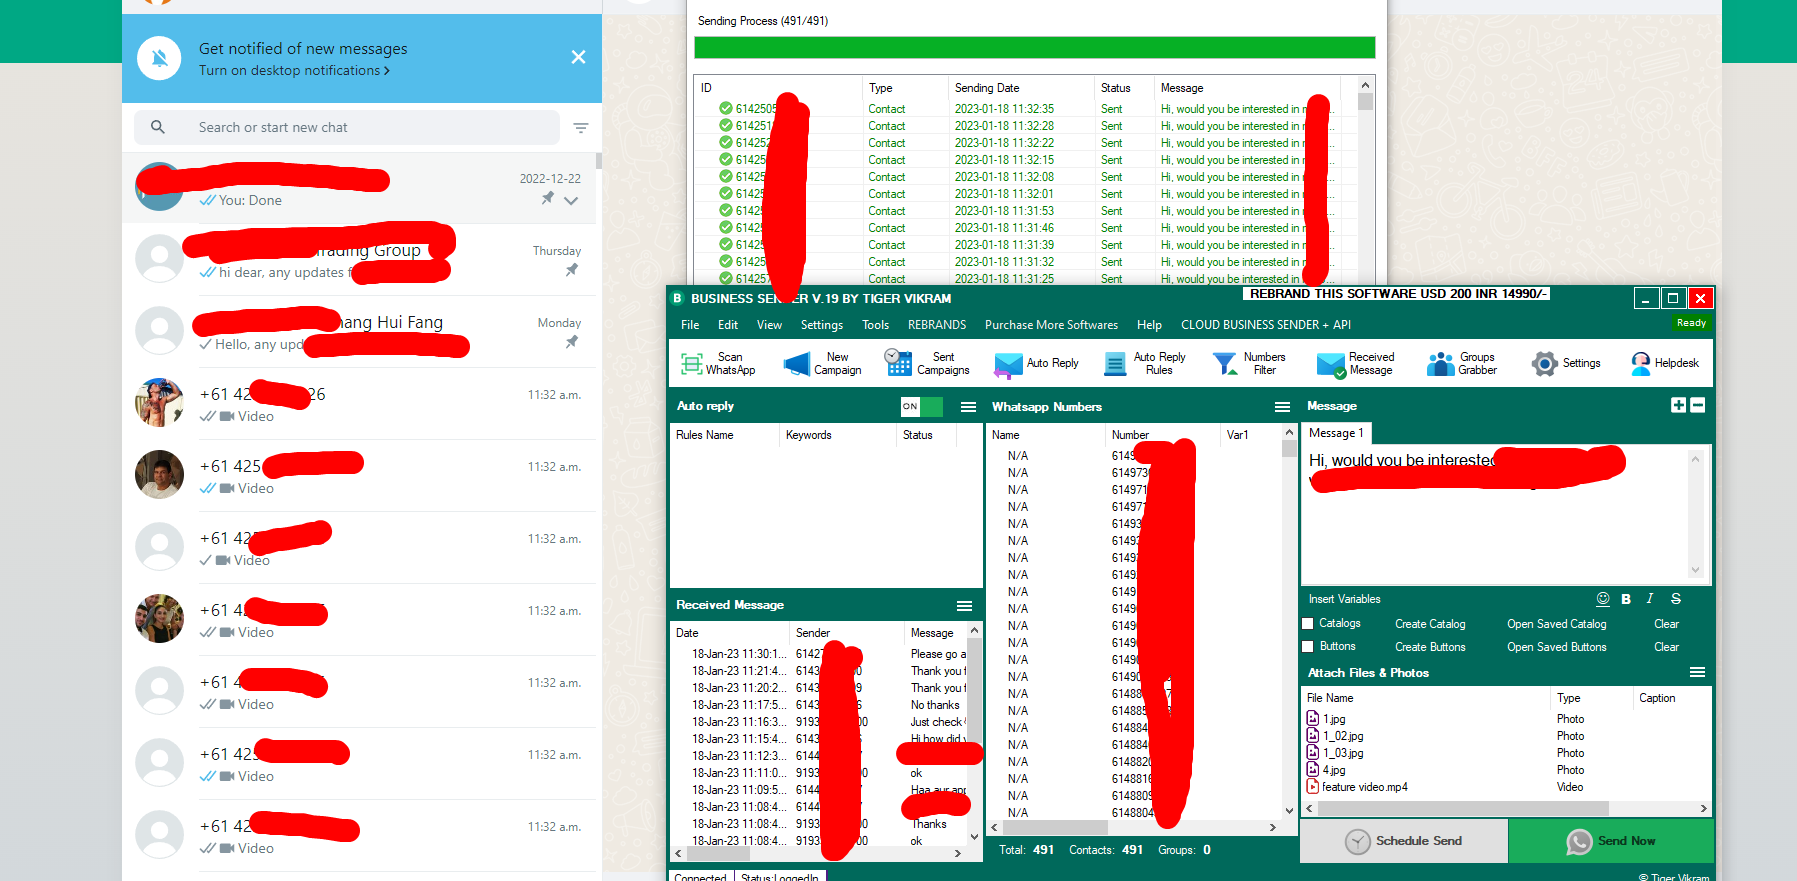Click Turn on desktop notifications link
Screen dimensions: 1797x881
294,71
